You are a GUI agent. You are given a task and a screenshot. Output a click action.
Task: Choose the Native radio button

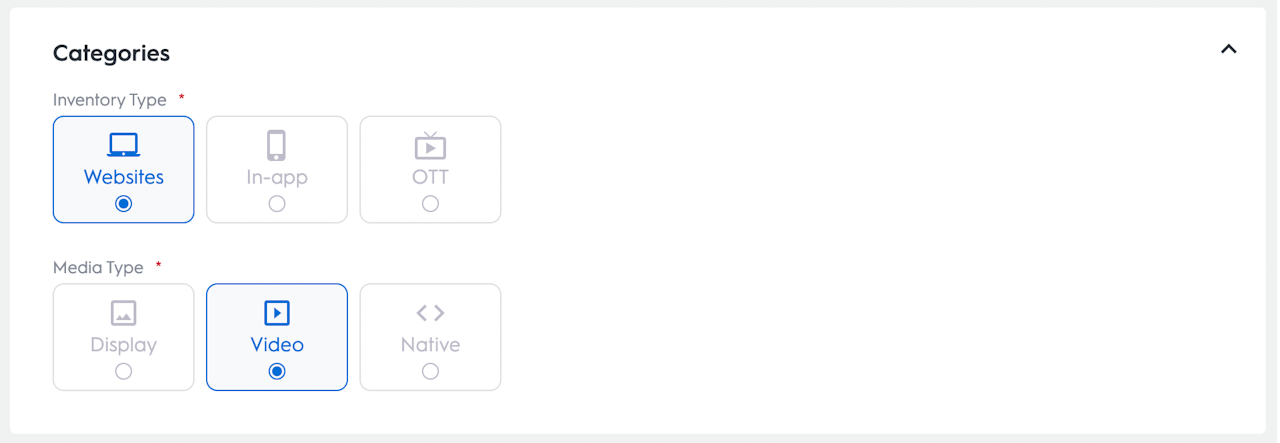[x=430, y=371]
